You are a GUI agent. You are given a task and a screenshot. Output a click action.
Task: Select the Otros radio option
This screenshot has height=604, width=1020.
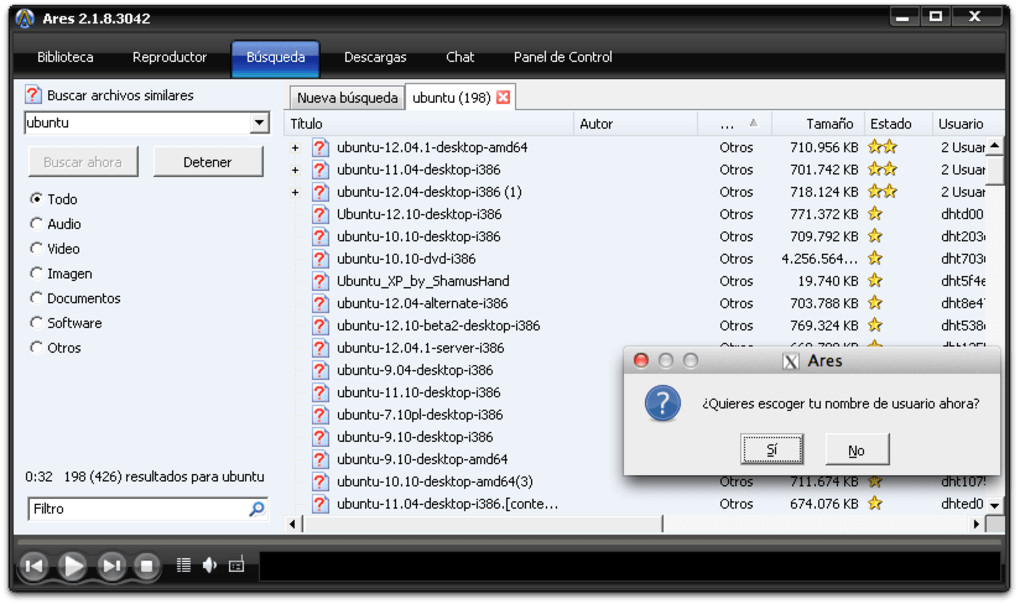[x=36, y=347]
